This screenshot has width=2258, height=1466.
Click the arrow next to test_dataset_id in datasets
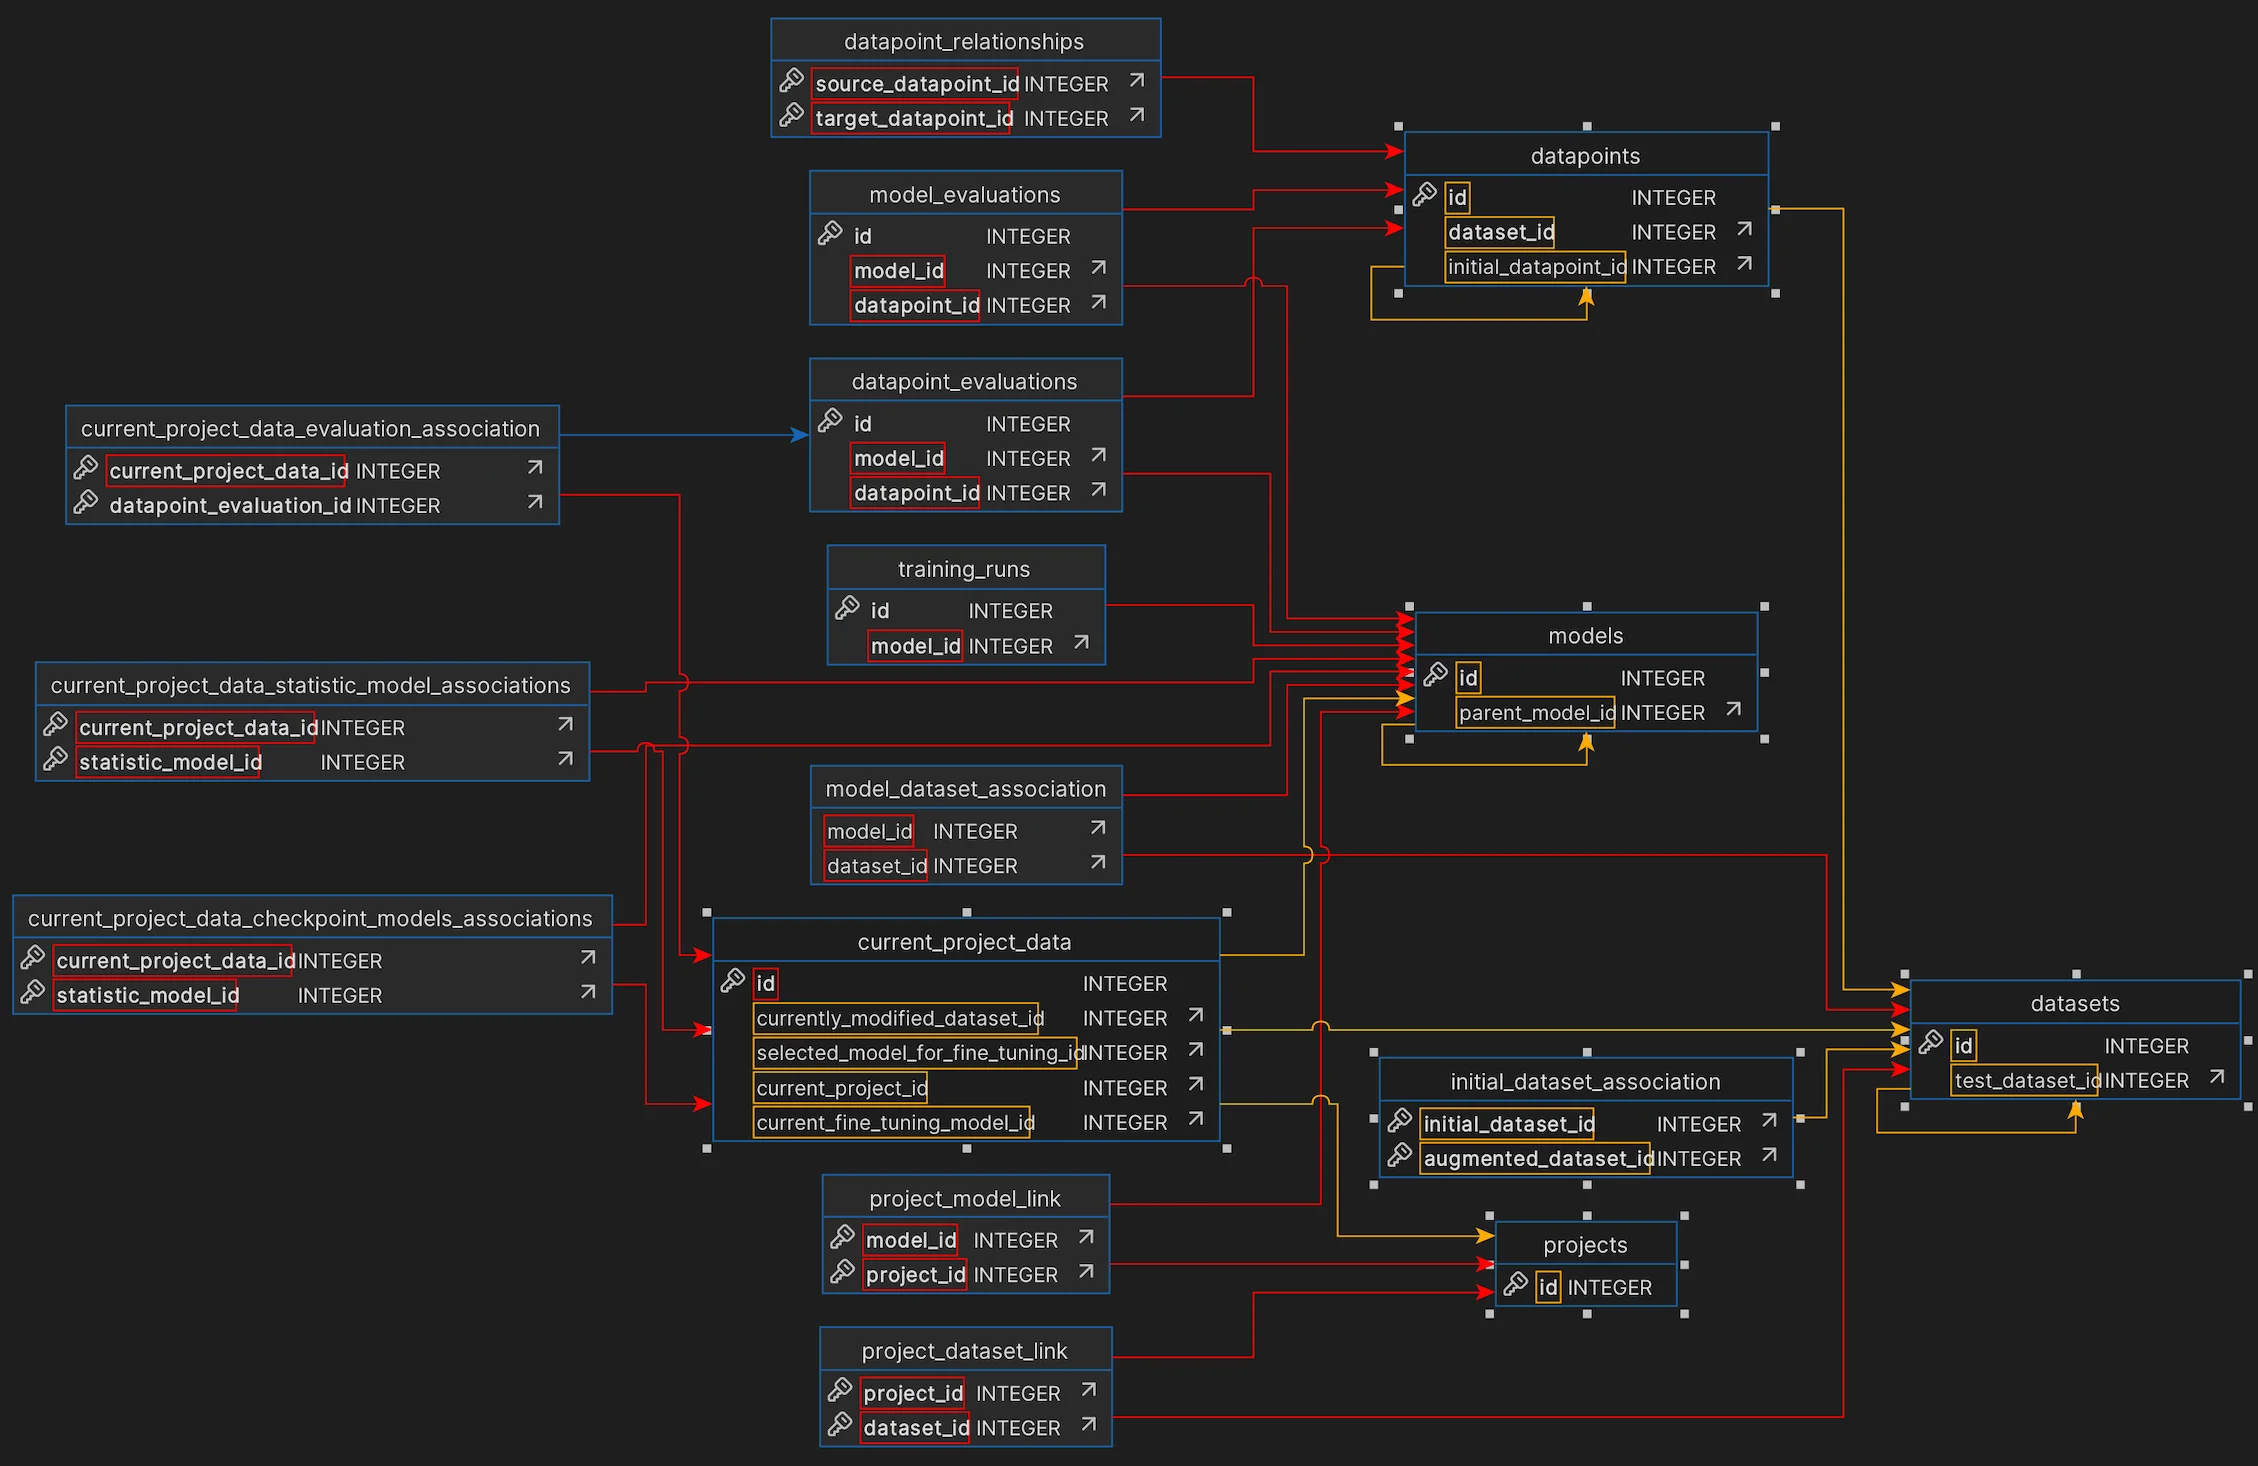2218,1077
